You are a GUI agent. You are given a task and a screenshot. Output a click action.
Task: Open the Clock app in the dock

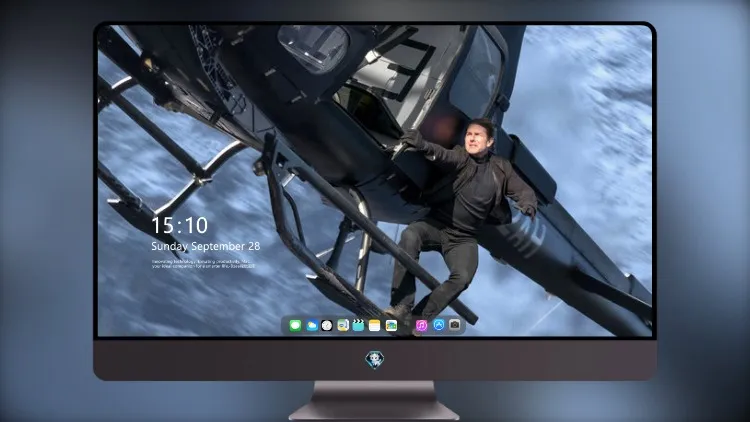pyautogui.click(x=327, y=326)
